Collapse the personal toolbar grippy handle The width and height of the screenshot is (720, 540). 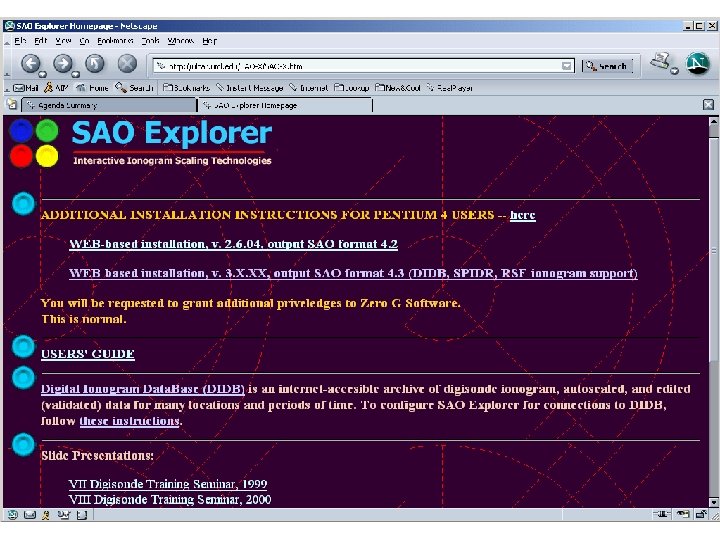6,88
